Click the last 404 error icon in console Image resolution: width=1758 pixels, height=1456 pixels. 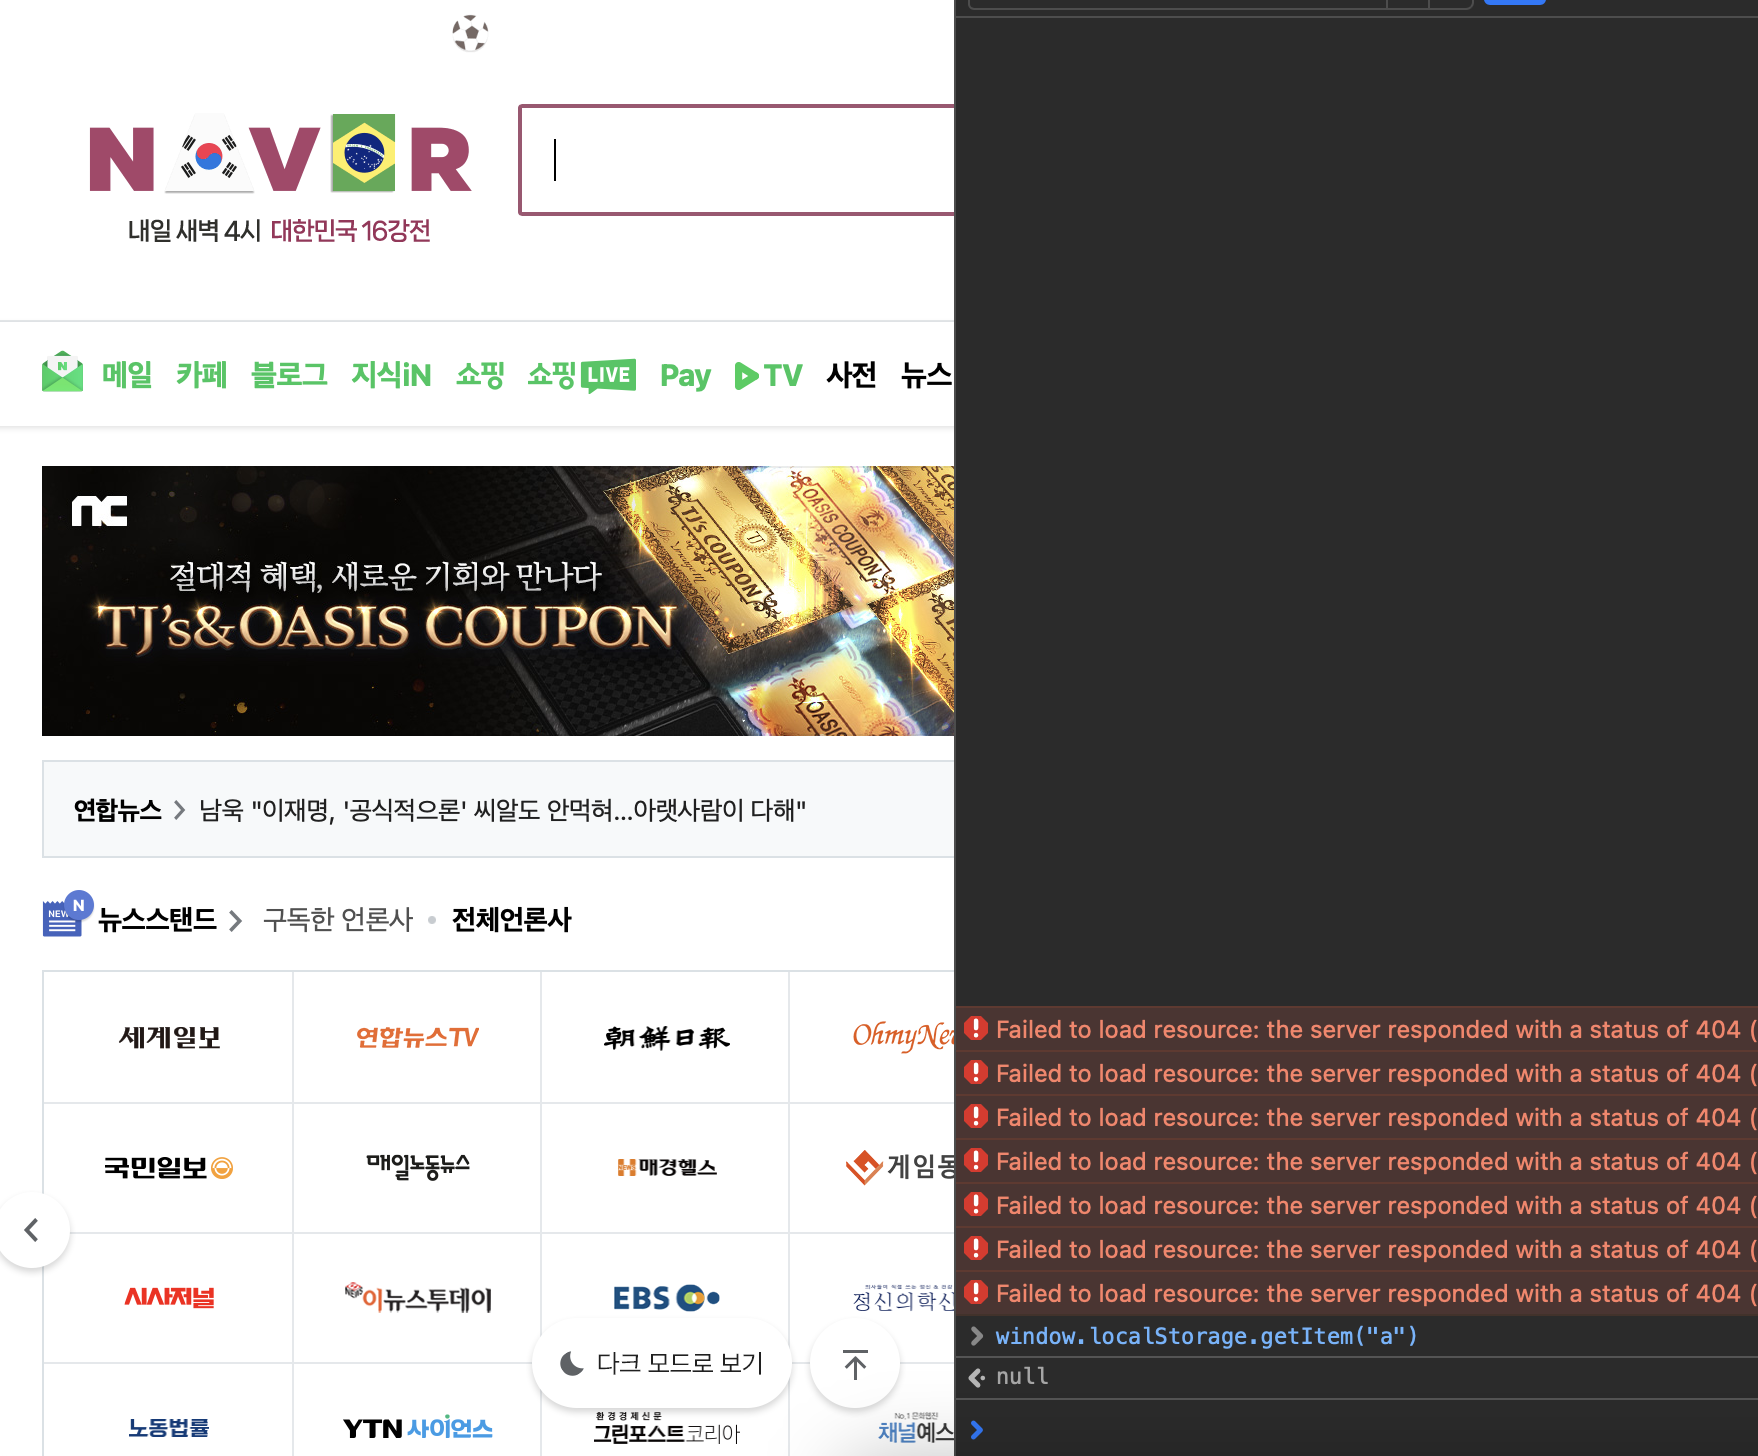[x=976, y=1292]
